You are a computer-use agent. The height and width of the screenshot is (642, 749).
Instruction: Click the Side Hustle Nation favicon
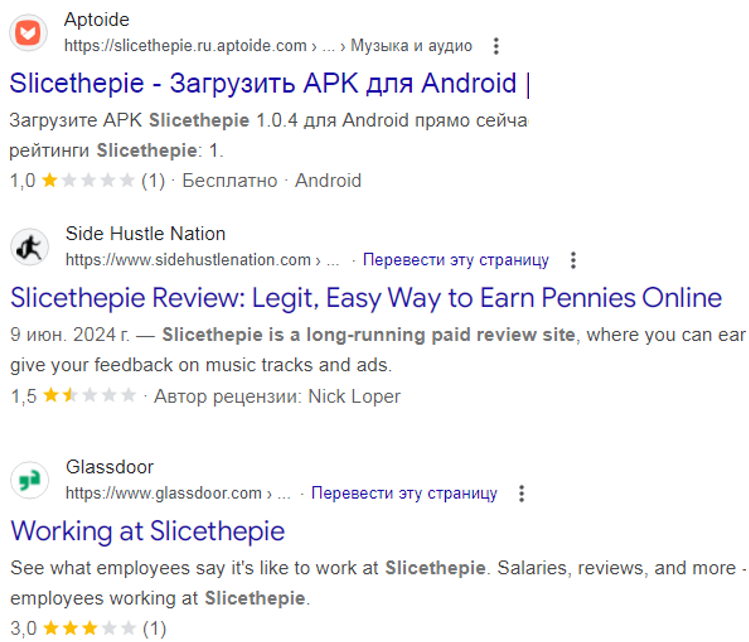tap(29, 246)
